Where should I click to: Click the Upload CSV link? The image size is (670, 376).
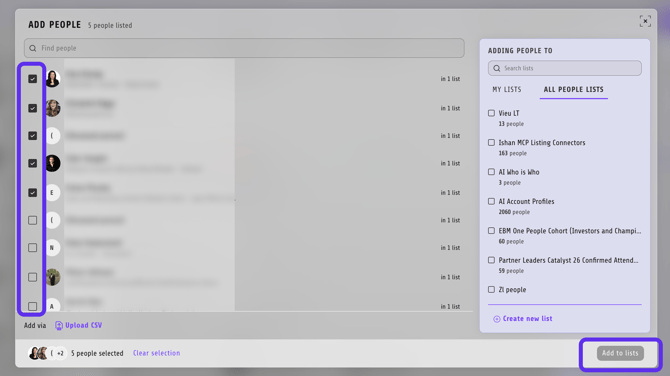pyautogui.click(x=84, y=325)
